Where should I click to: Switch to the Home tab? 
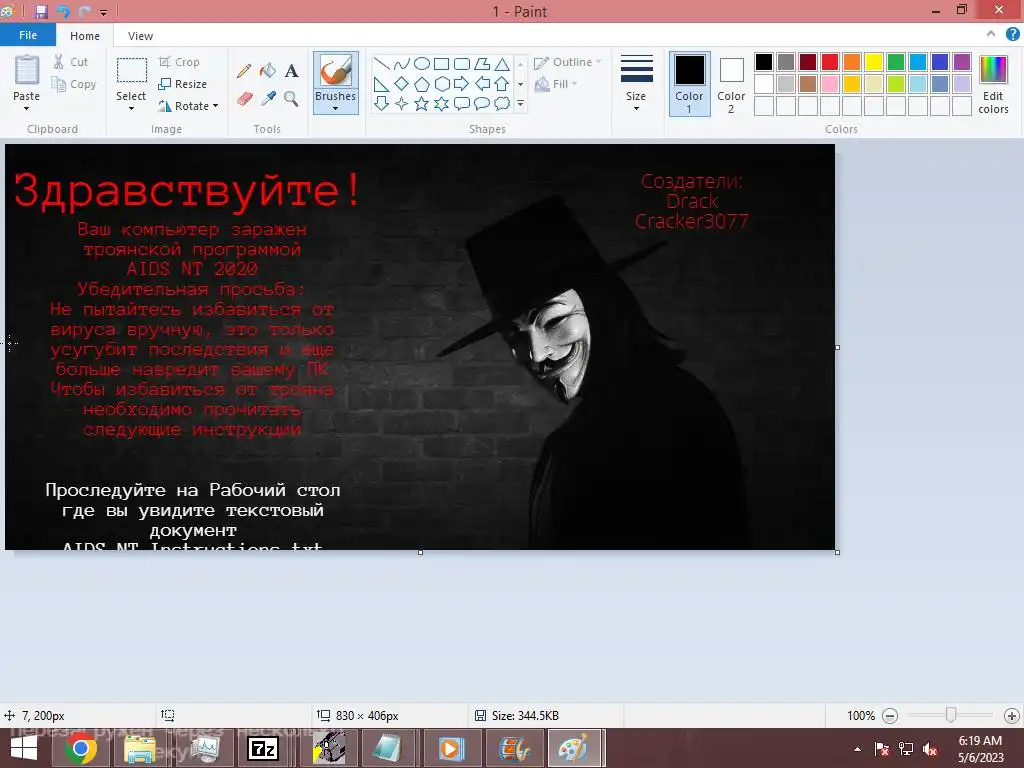[85, 36]
